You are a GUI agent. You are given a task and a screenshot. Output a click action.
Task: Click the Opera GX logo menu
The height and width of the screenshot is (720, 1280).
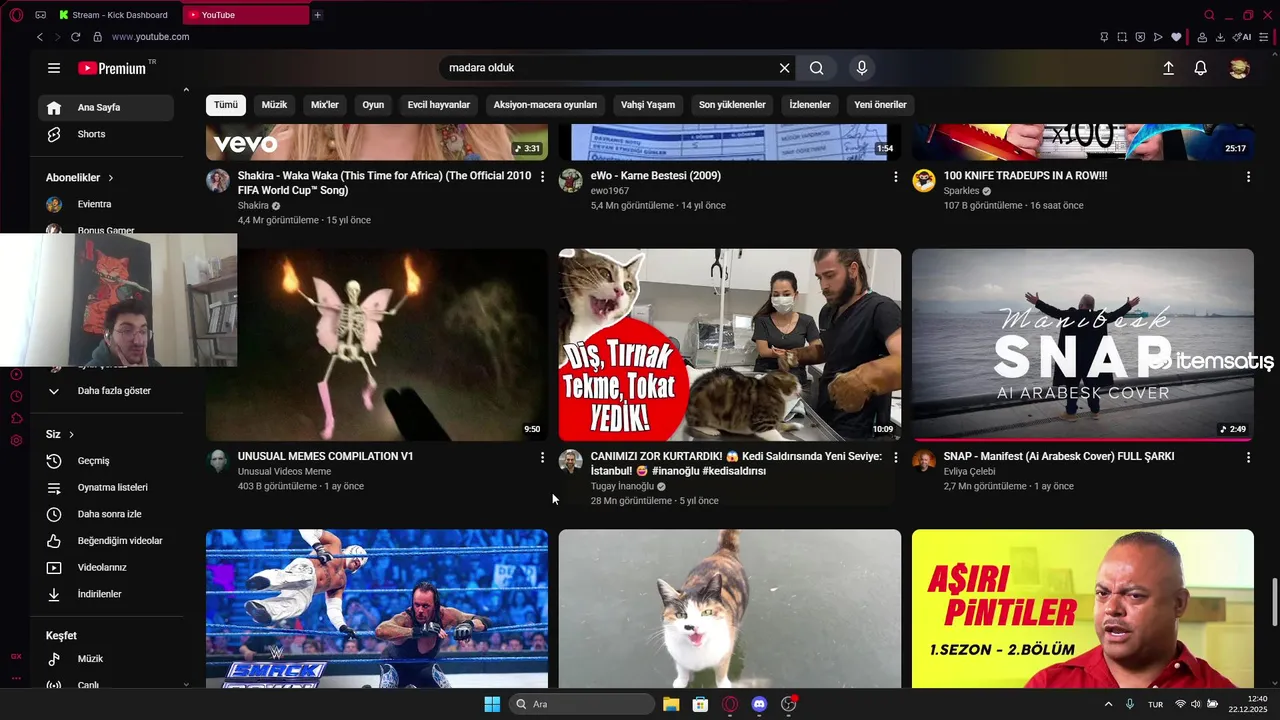click(15, 15)
